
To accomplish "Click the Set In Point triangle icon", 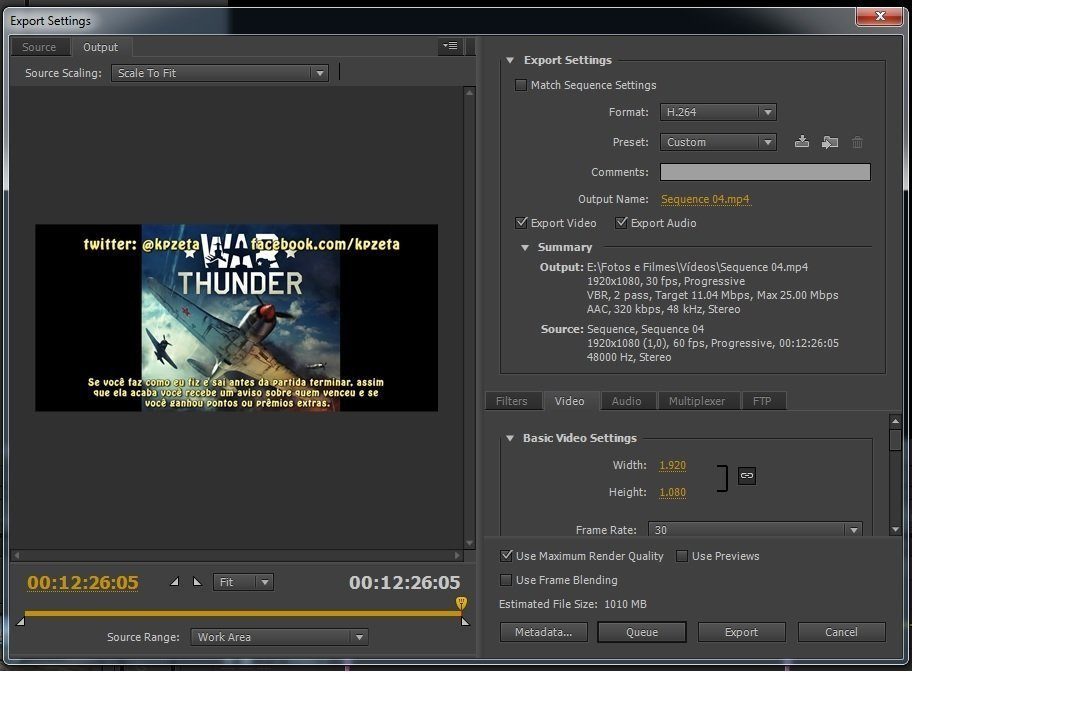I will click(x=175, y=582).
